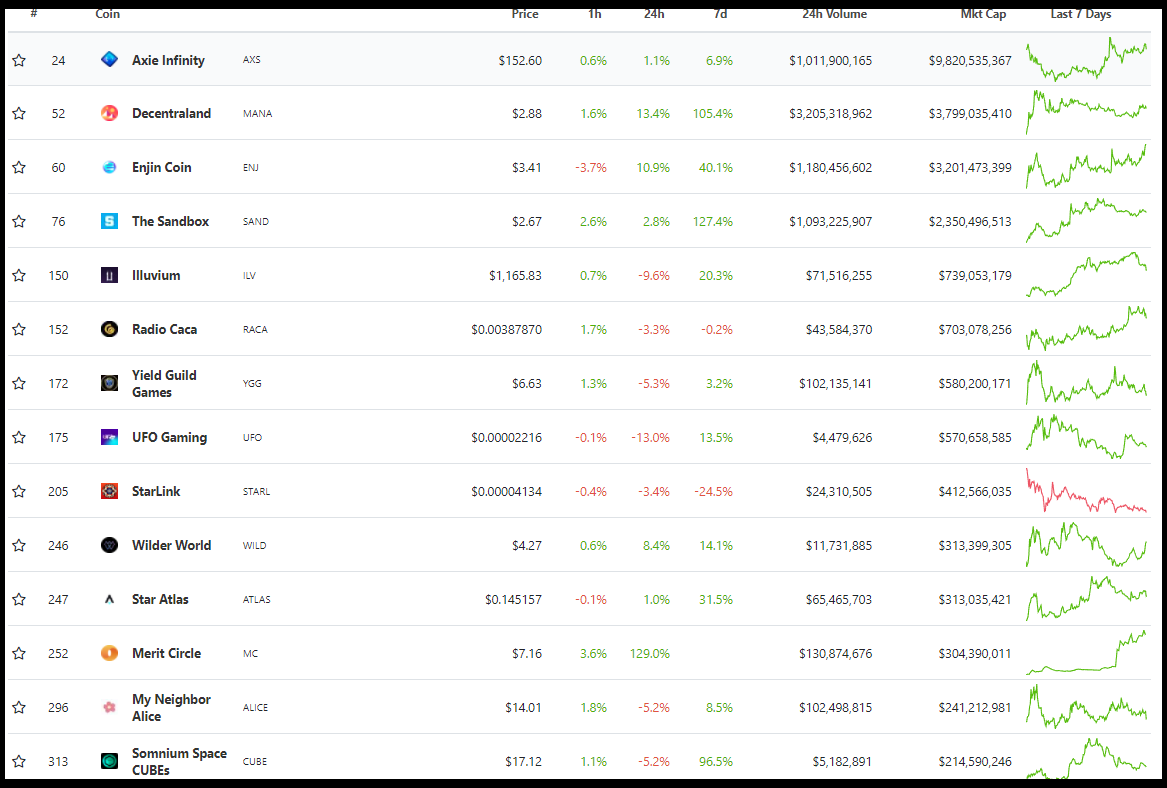1167x788 pixels.
Task: Add The Sandbox to favorites star
Action: [19, 221]
